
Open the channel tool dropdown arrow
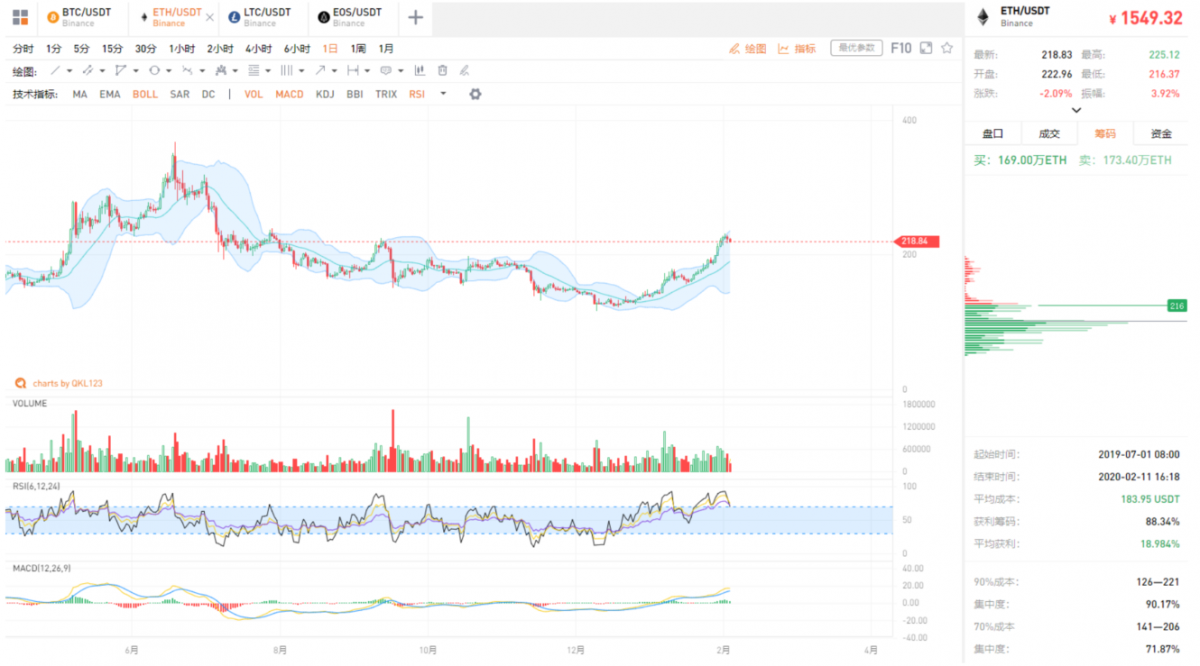click(103, 71)
